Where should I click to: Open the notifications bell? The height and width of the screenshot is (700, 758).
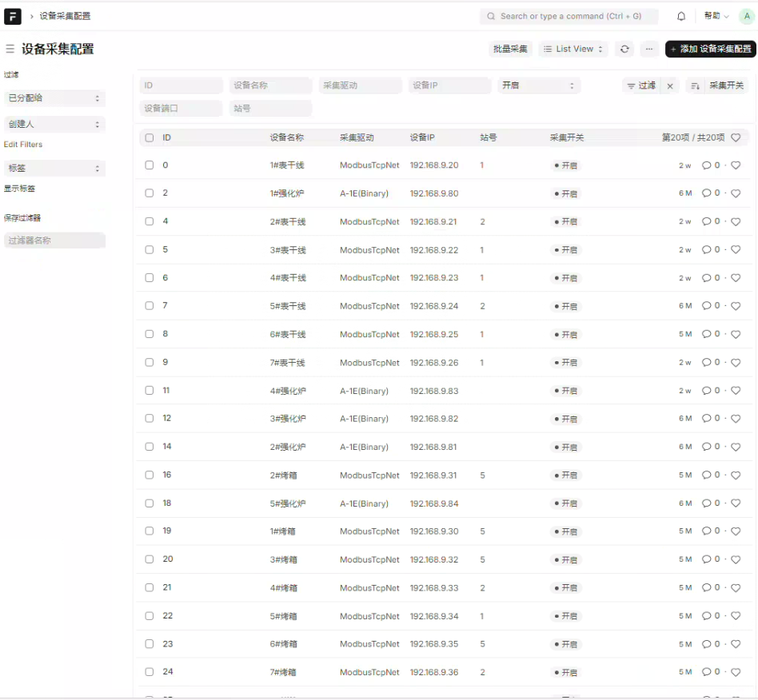pos(681,16)
